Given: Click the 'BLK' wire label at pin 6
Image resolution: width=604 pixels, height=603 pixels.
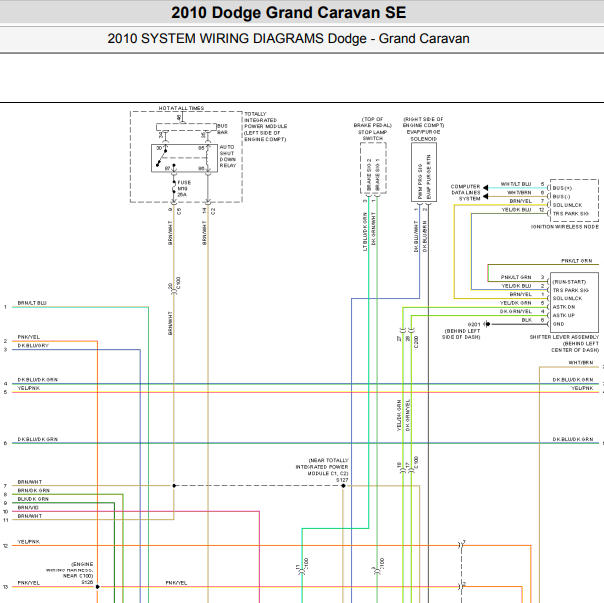Looking at the screenshot, I should tap(527, 320).
